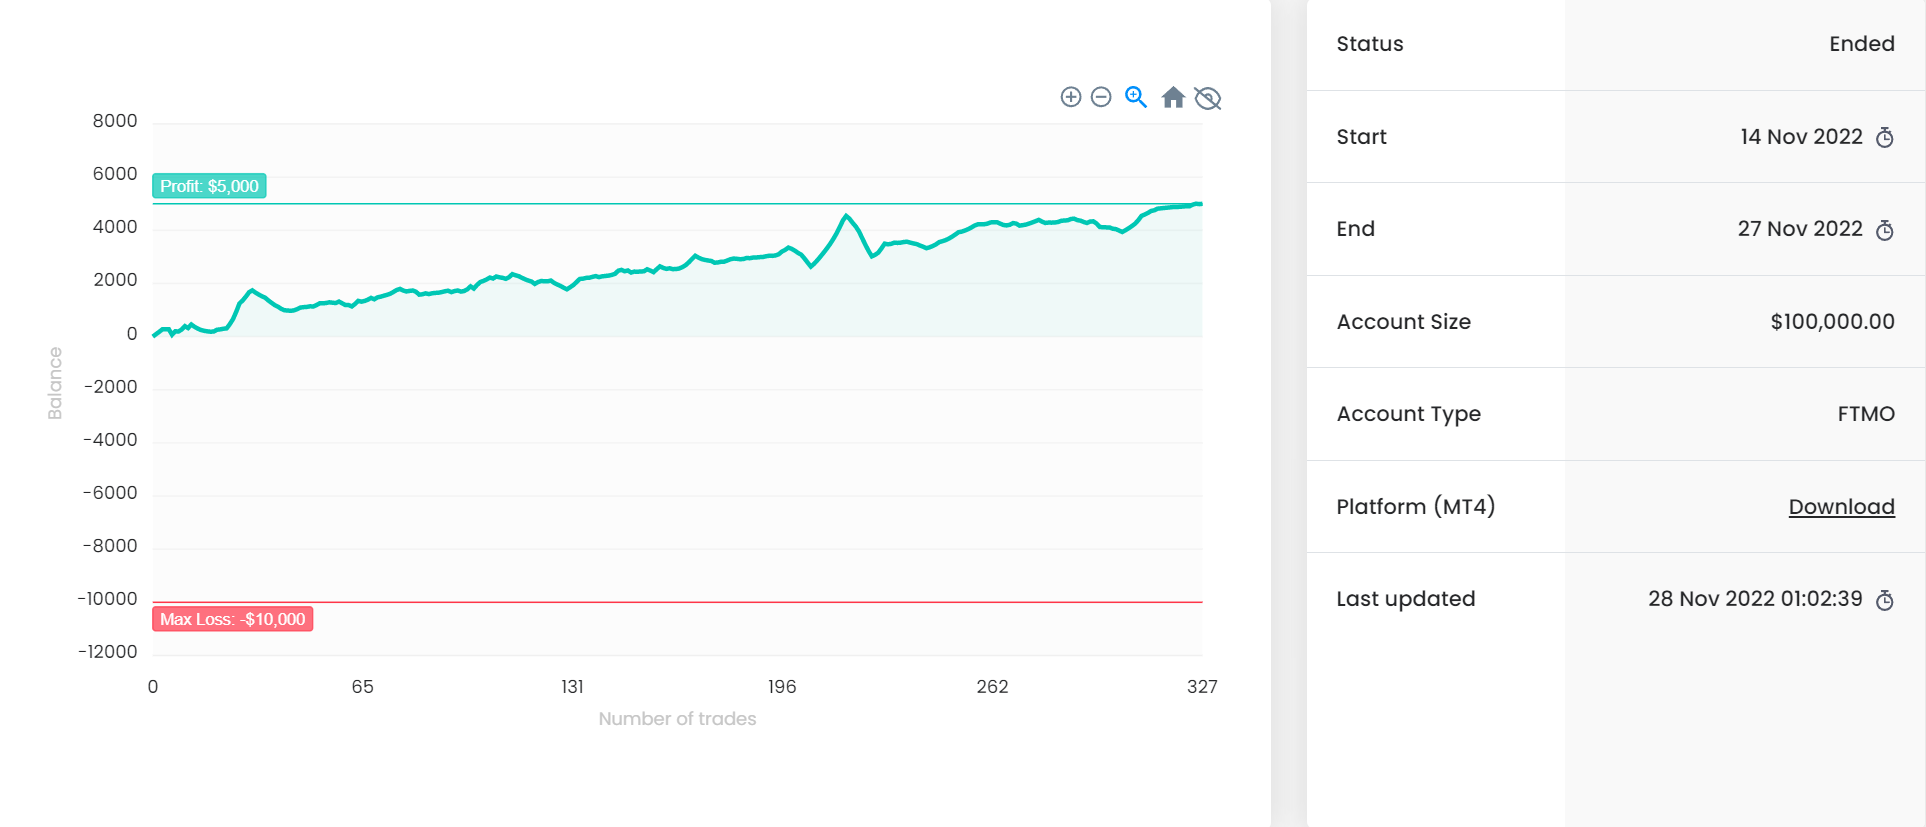Click the x-axis tick label '196'
Image resolution: width=1926 pixels, height=827 pixels.
coord(782,687)
